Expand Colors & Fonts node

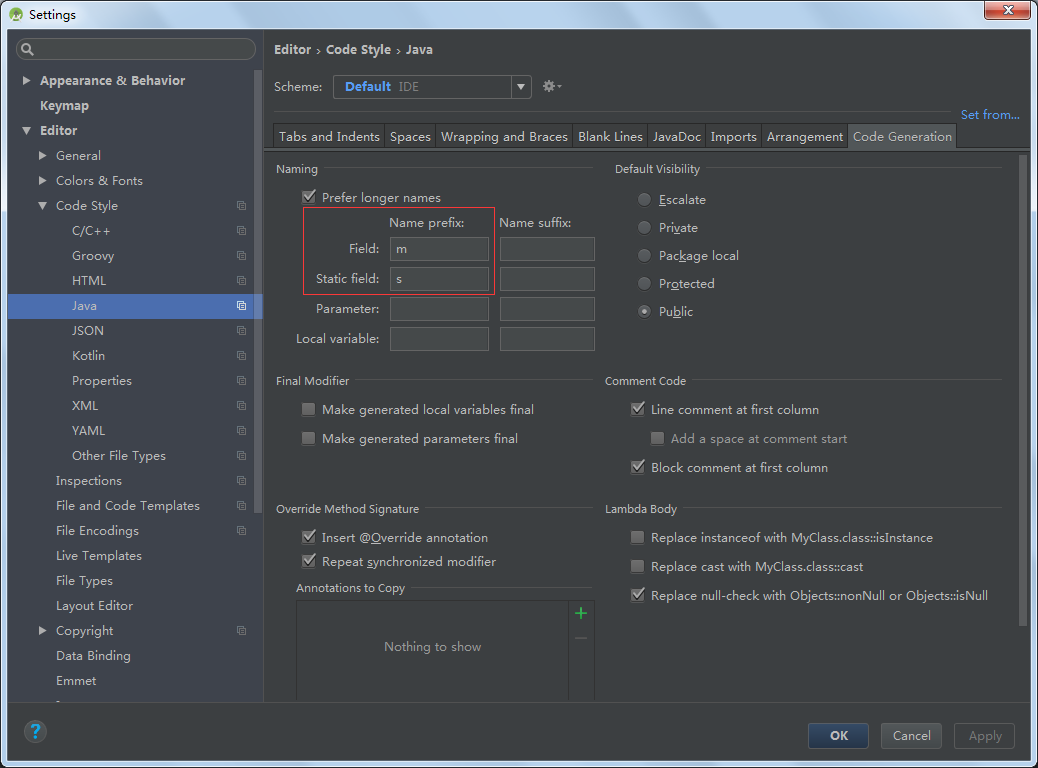(42, 180)
